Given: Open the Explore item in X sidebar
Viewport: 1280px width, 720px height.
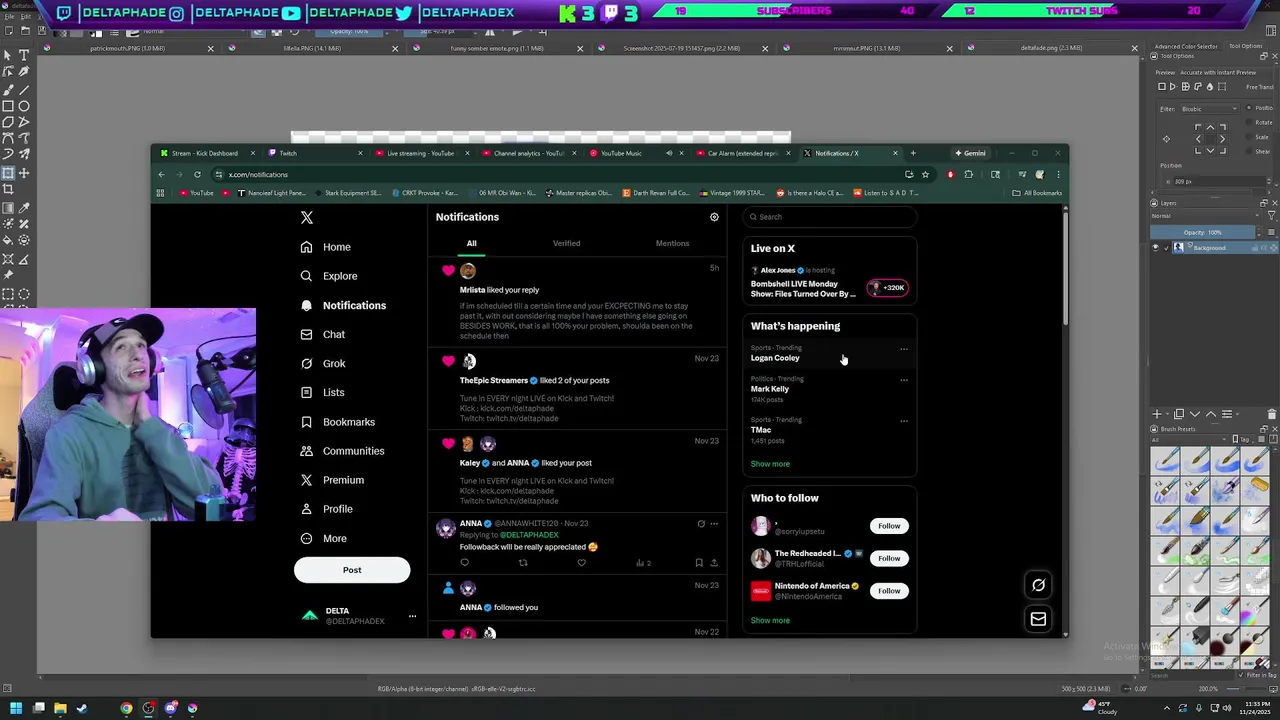Looking at the screenshot, I should point(330,276).
